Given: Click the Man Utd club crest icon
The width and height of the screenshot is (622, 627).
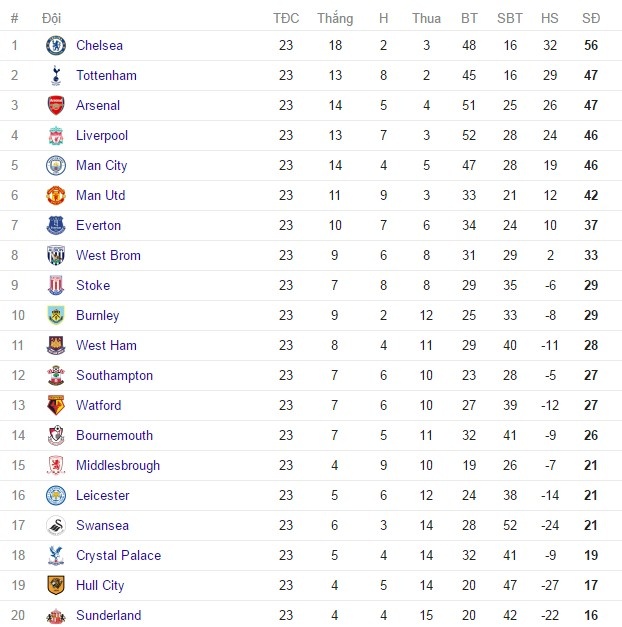Looking at the screenshot, I should tap(55, 195).
